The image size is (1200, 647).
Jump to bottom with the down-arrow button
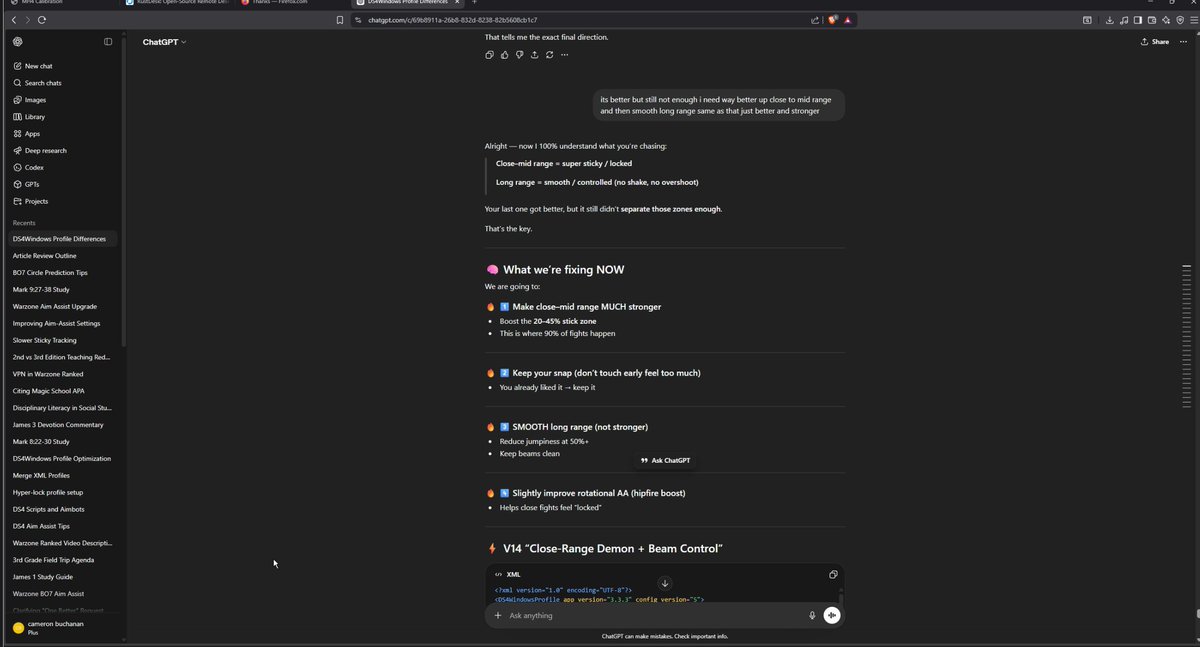(665, 583)
